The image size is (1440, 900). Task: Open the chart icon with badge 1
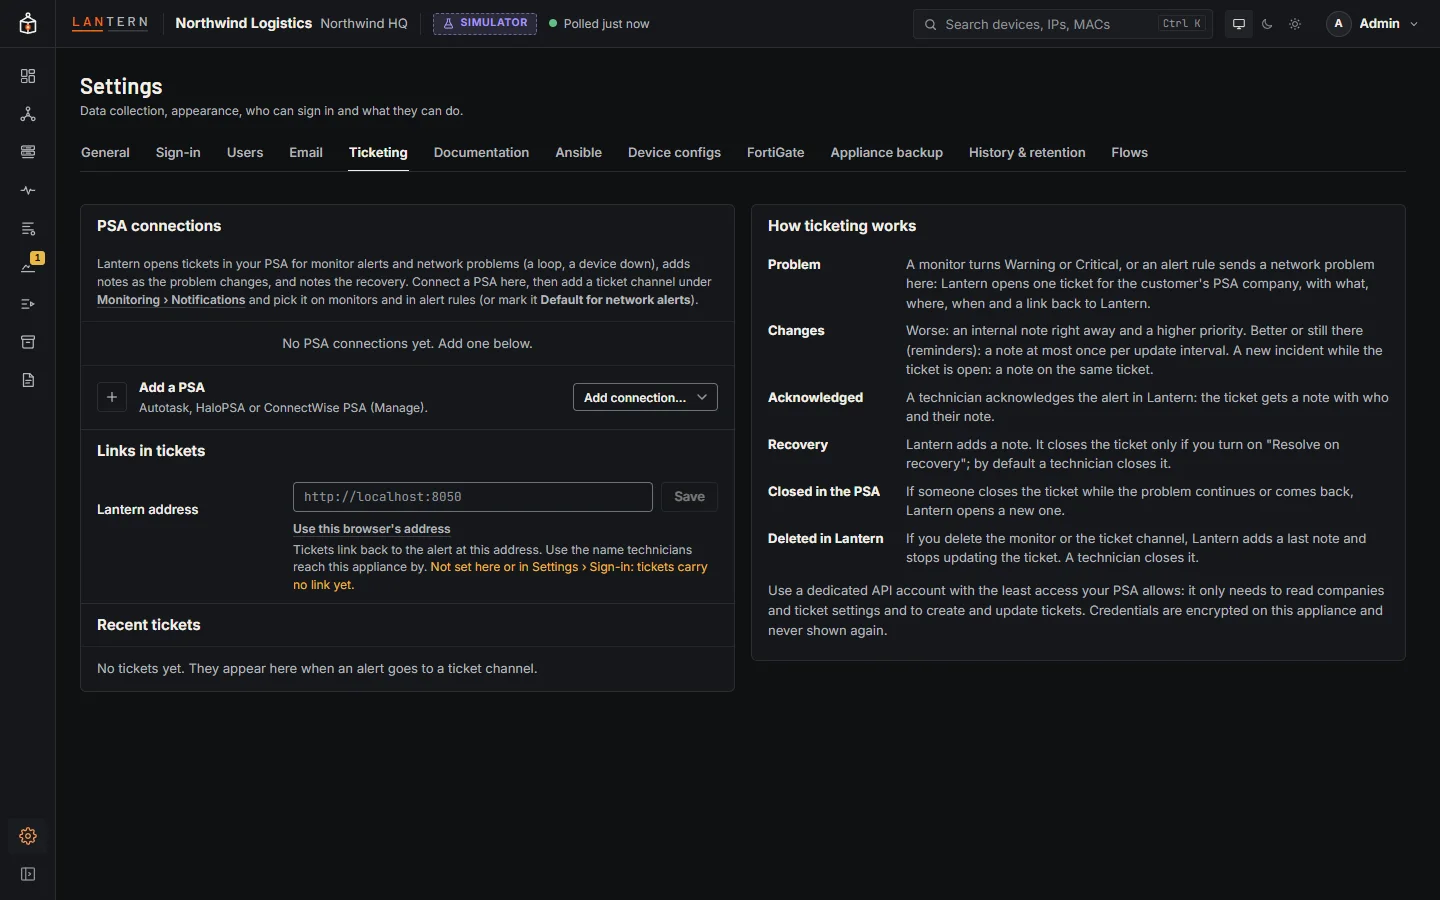pyautogui.click(x=28, y=266)
